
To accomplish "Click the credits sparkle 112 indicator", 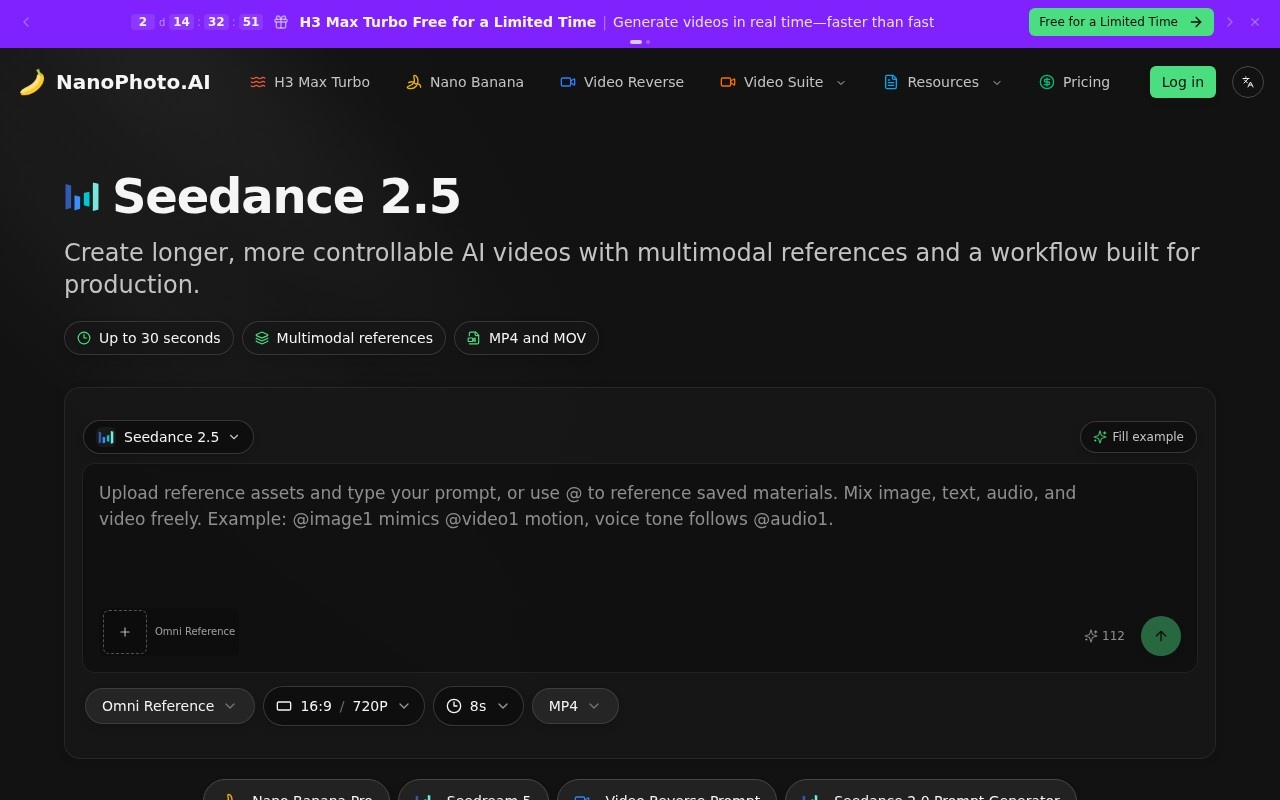I will pyautogui.click(x=1105, y=636).
